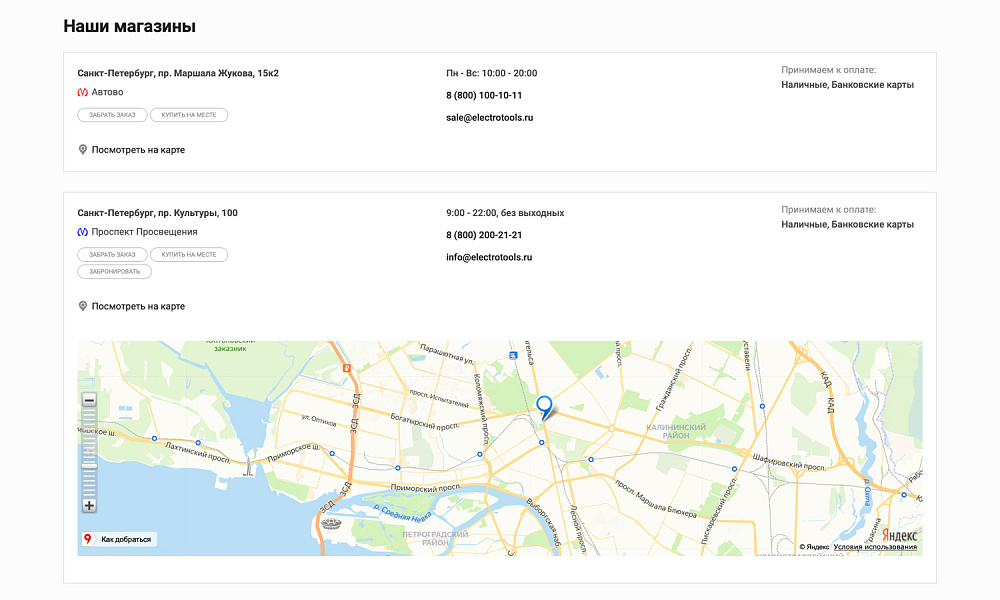Click the blue store location pin on map
Screen dimensions: 1000x600
point(544,405)
